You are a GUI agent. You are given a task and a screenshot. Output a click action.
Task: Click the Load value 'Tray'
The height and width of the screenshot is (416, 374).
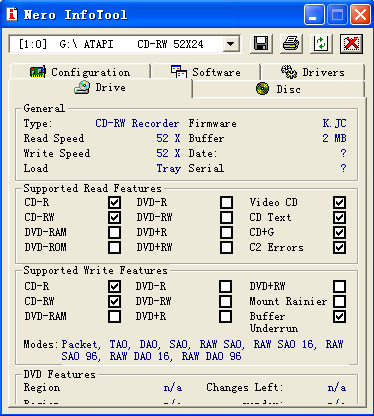pyautogui.click(x=169, y=168)
